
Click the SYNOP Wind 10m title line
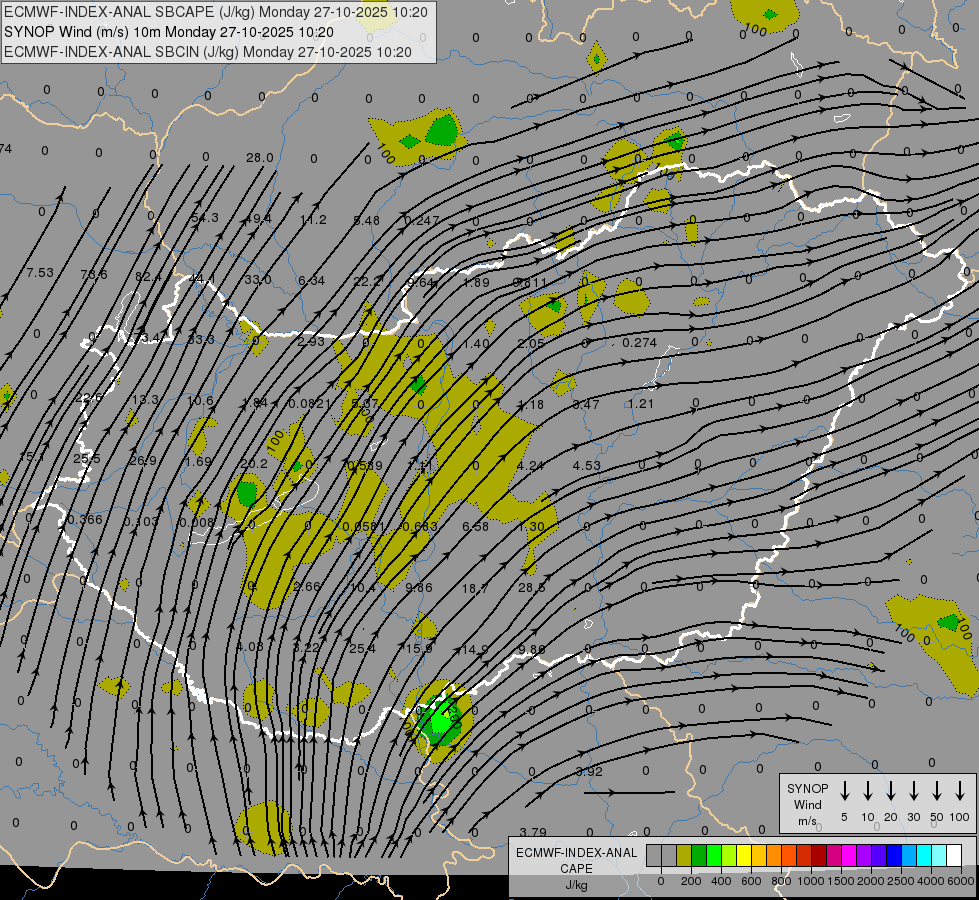(169, 32)
